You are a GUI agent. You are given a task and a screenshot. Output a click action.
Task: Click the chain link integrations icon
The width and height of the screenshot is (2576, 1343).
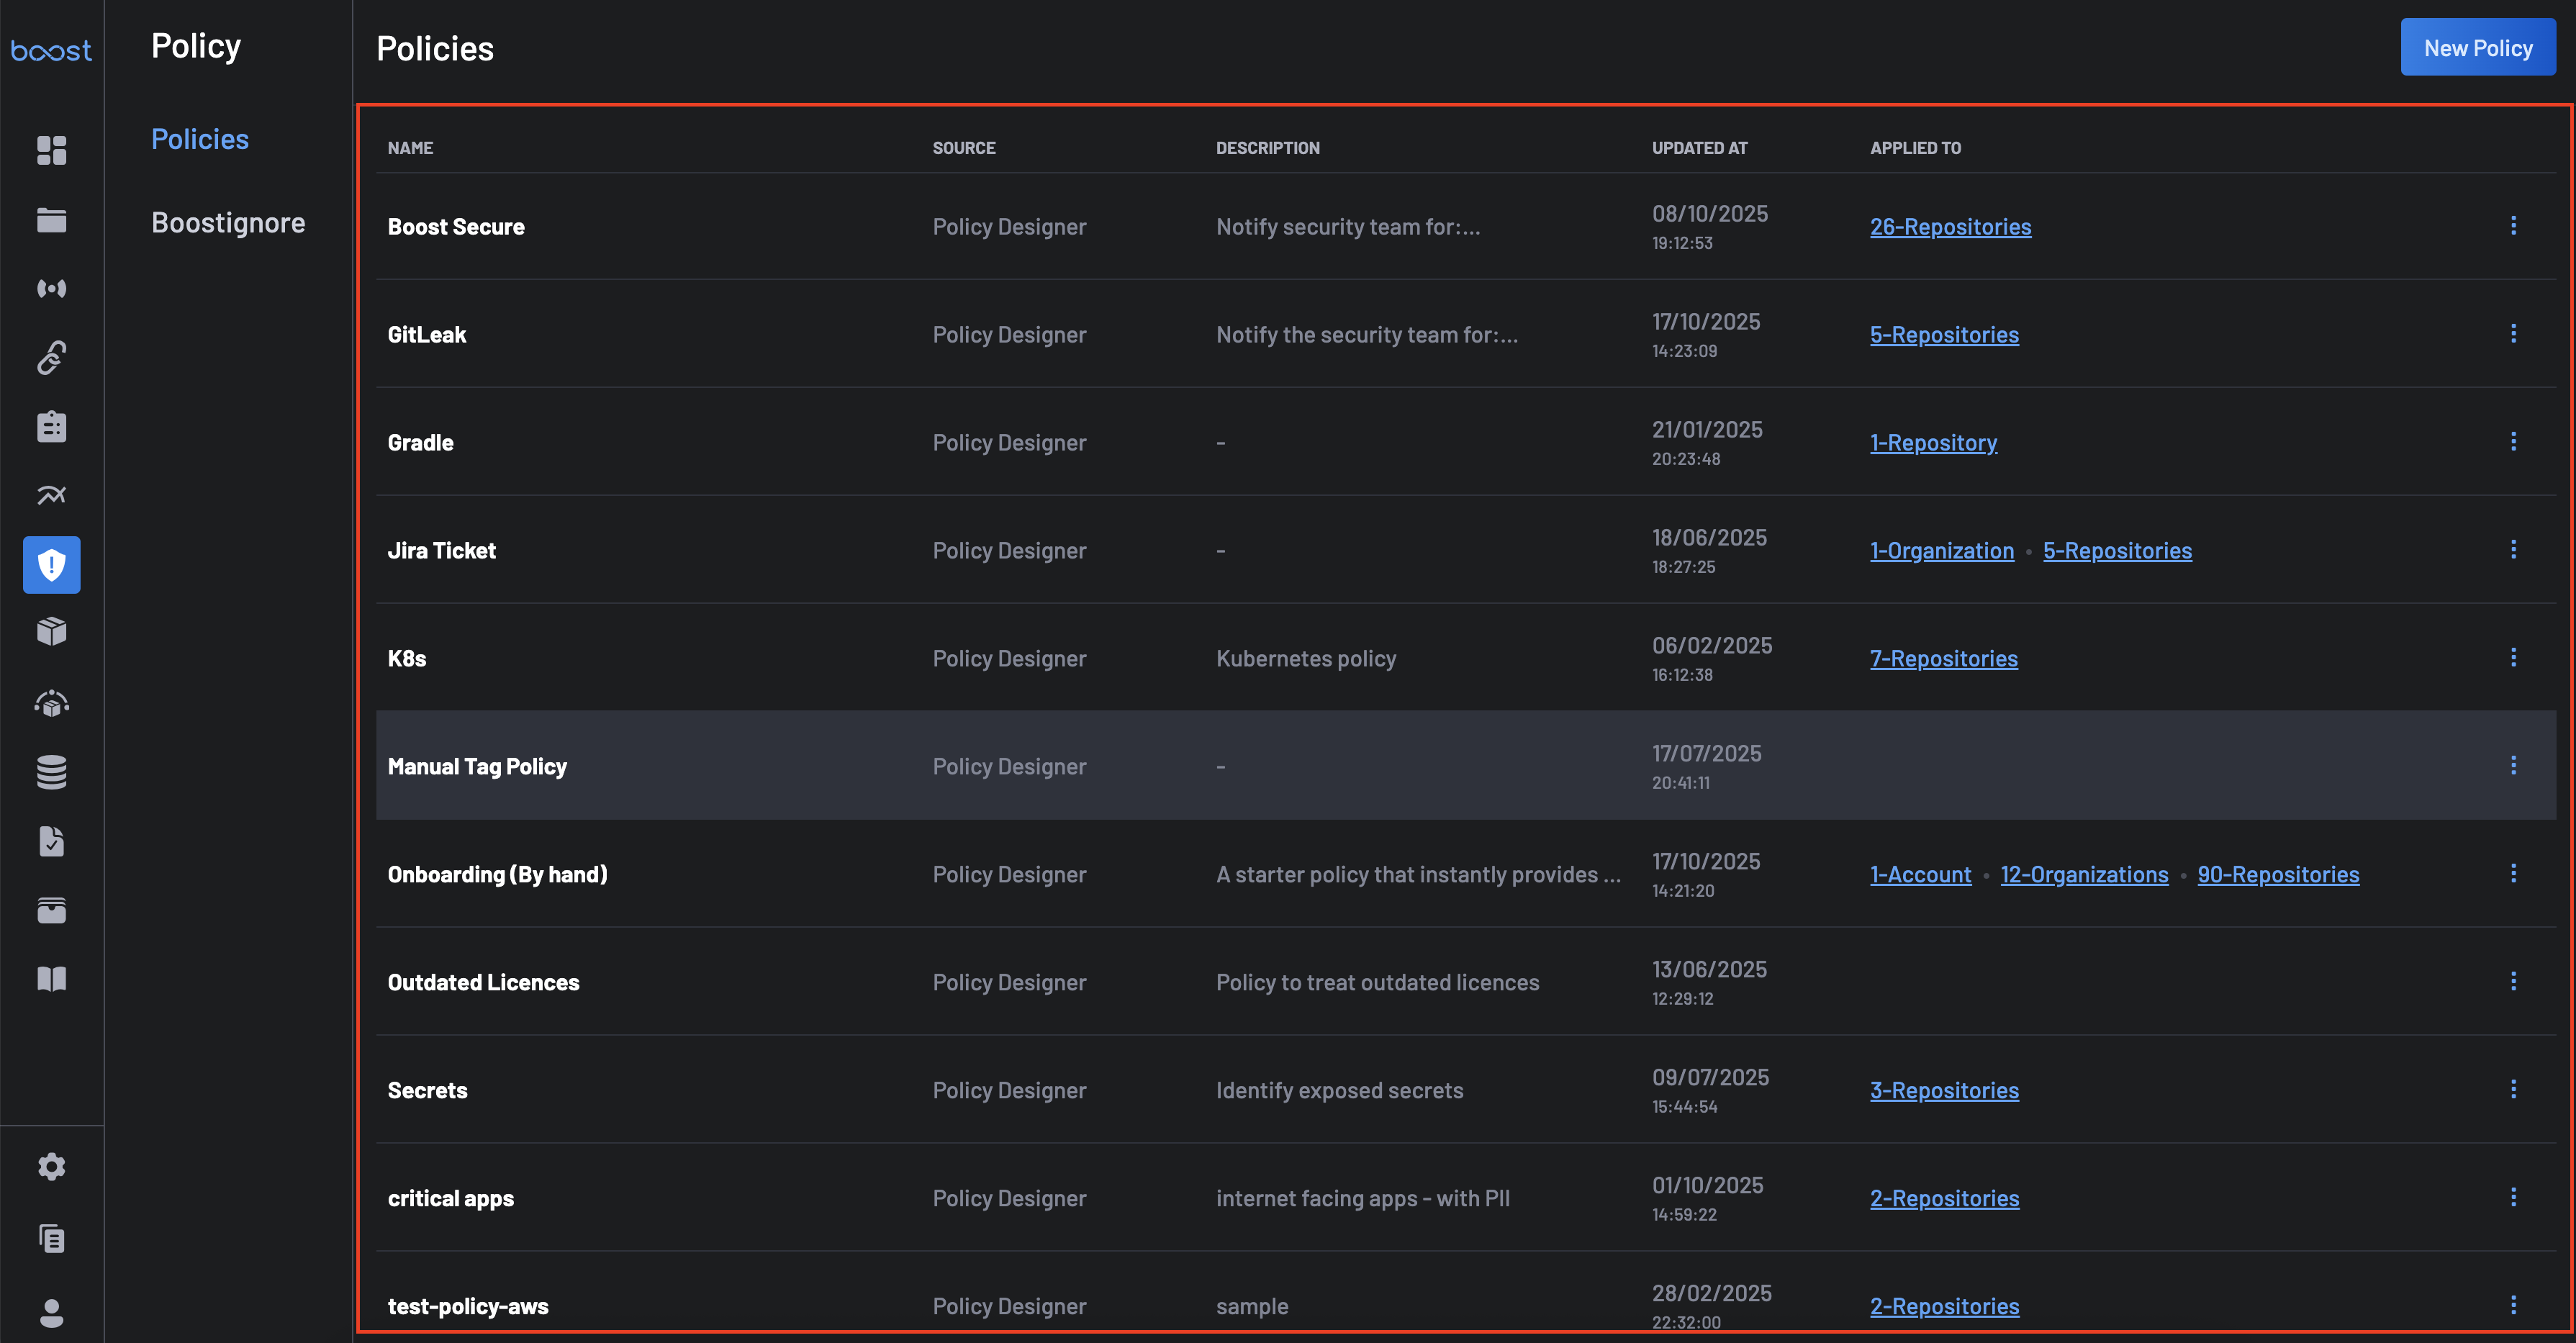click(51, 357)
